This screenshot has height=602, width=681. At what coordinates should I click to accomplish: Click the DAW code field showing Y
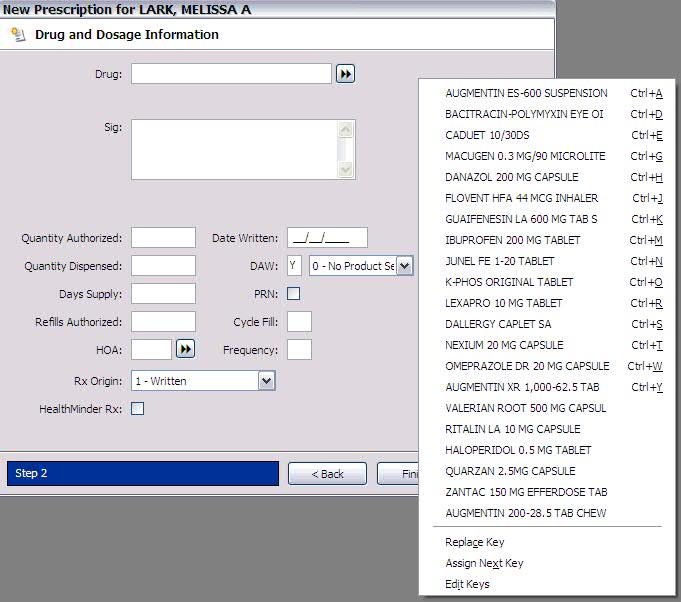pyautogui.click(x=294, y=266)
